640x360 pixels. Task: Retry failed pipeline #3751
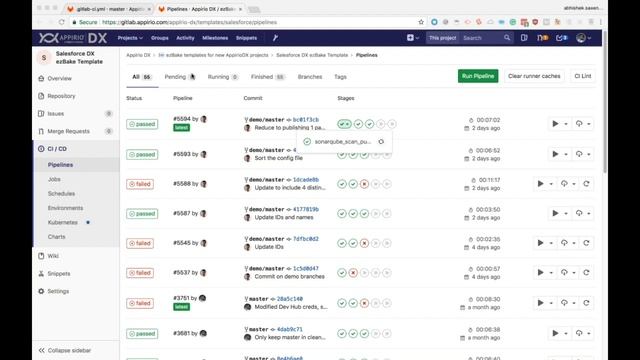(x=587, y=303)
